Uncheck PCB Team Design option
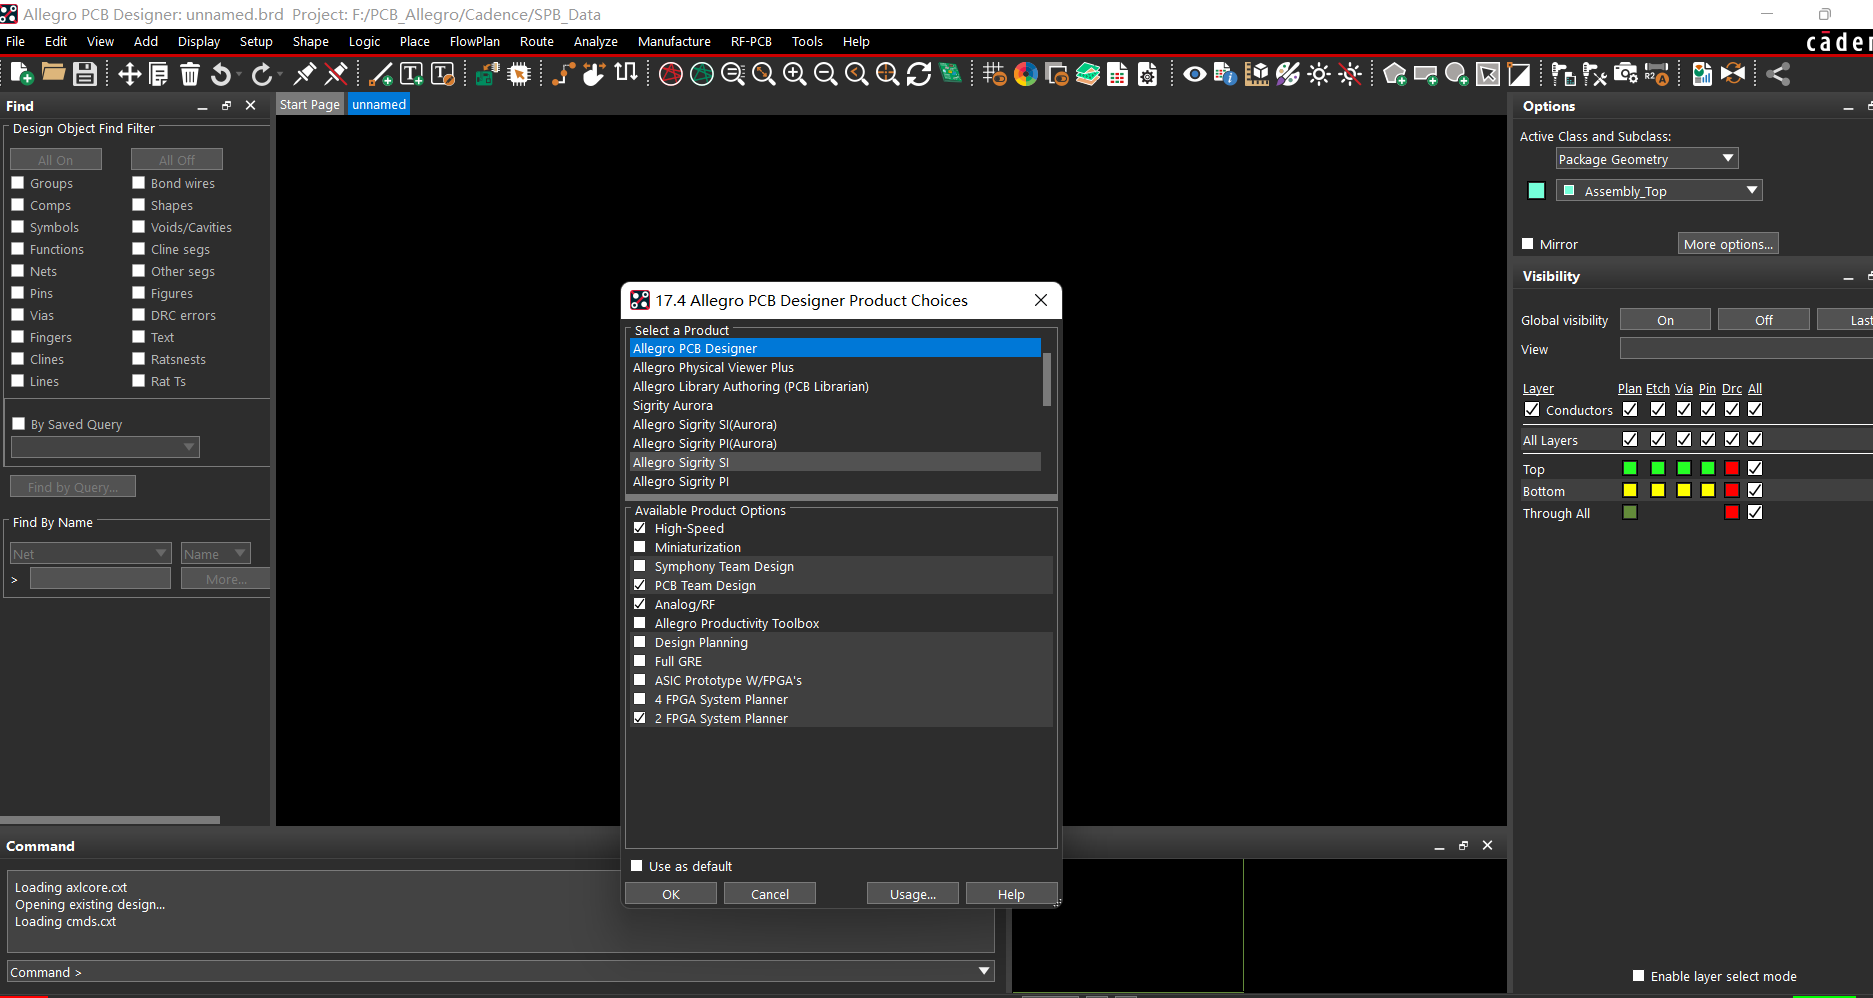 point(640,585)
